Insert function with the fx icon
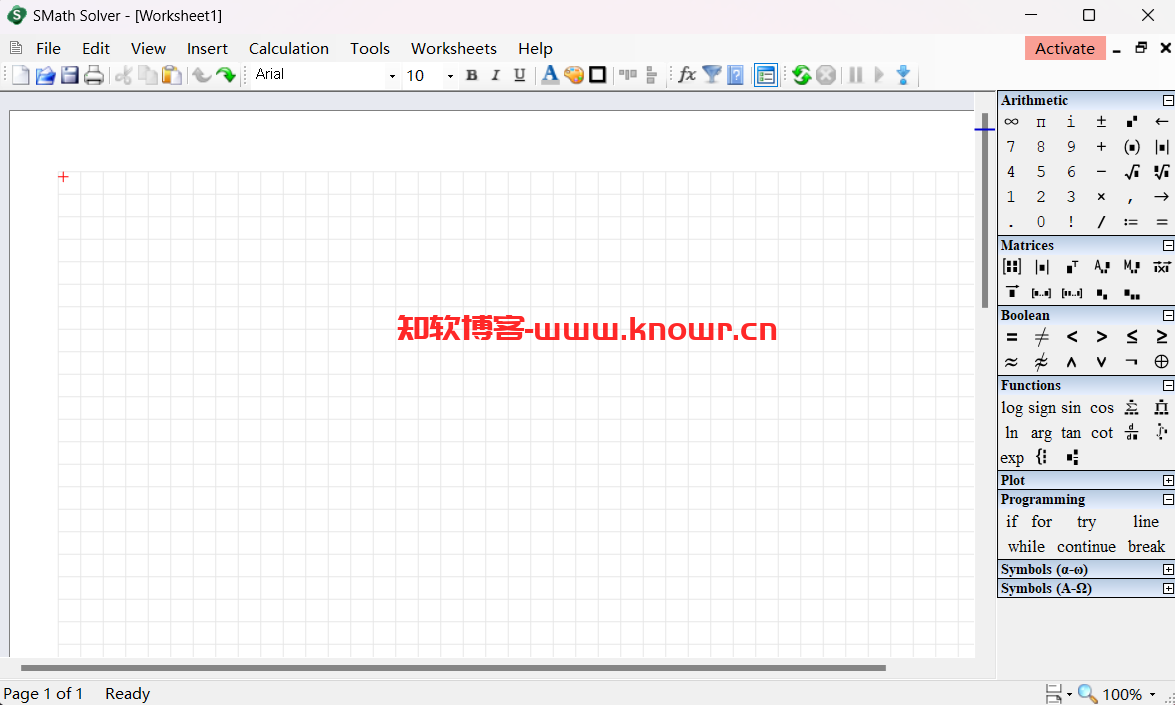The image size is (1175, 705). (686, 75)
